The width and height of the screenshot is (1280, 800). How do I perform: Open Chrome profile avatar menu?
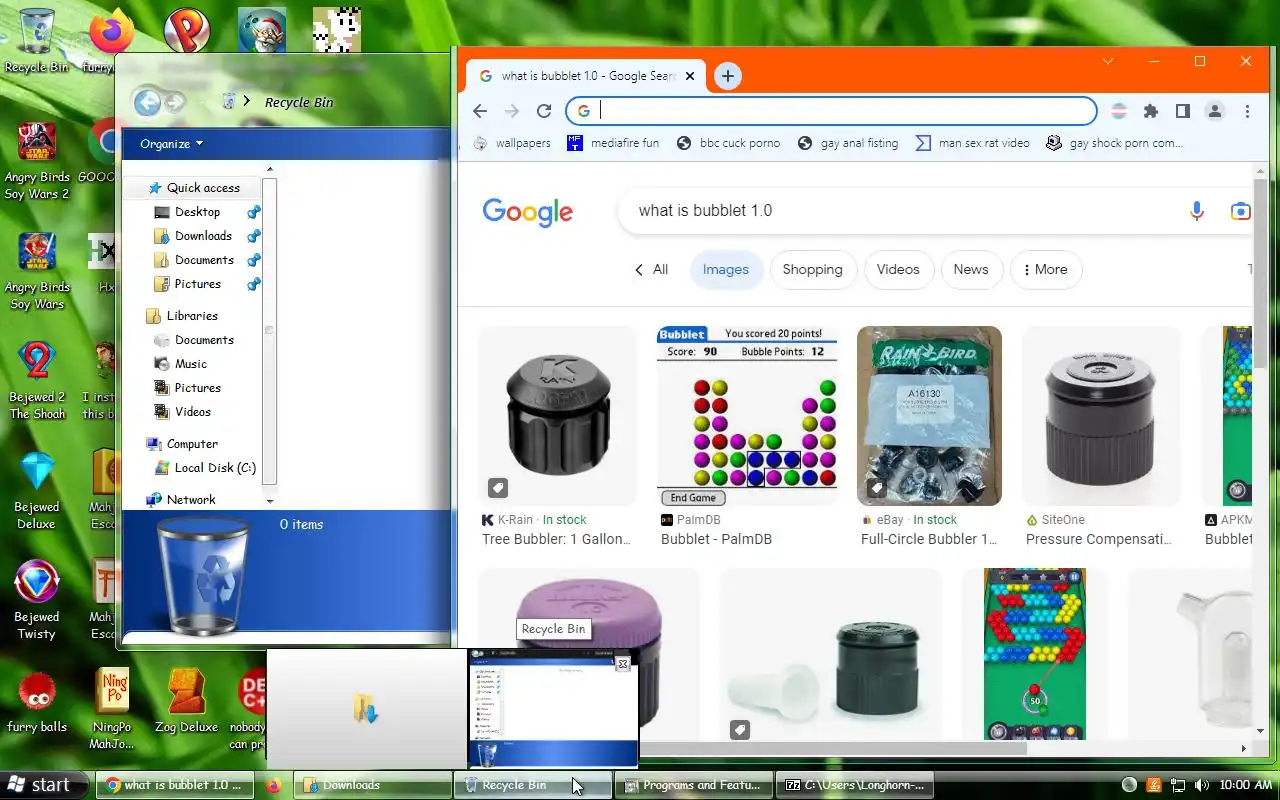pos(1215,111)
